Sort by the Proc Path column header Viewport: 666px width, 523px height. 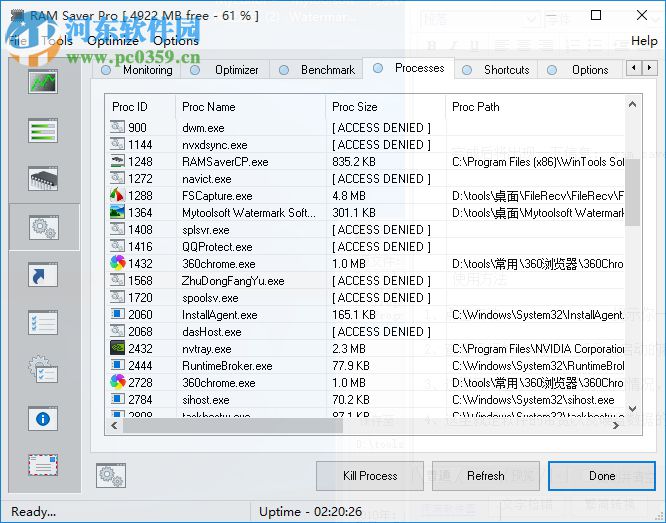(x=535, y=107)
